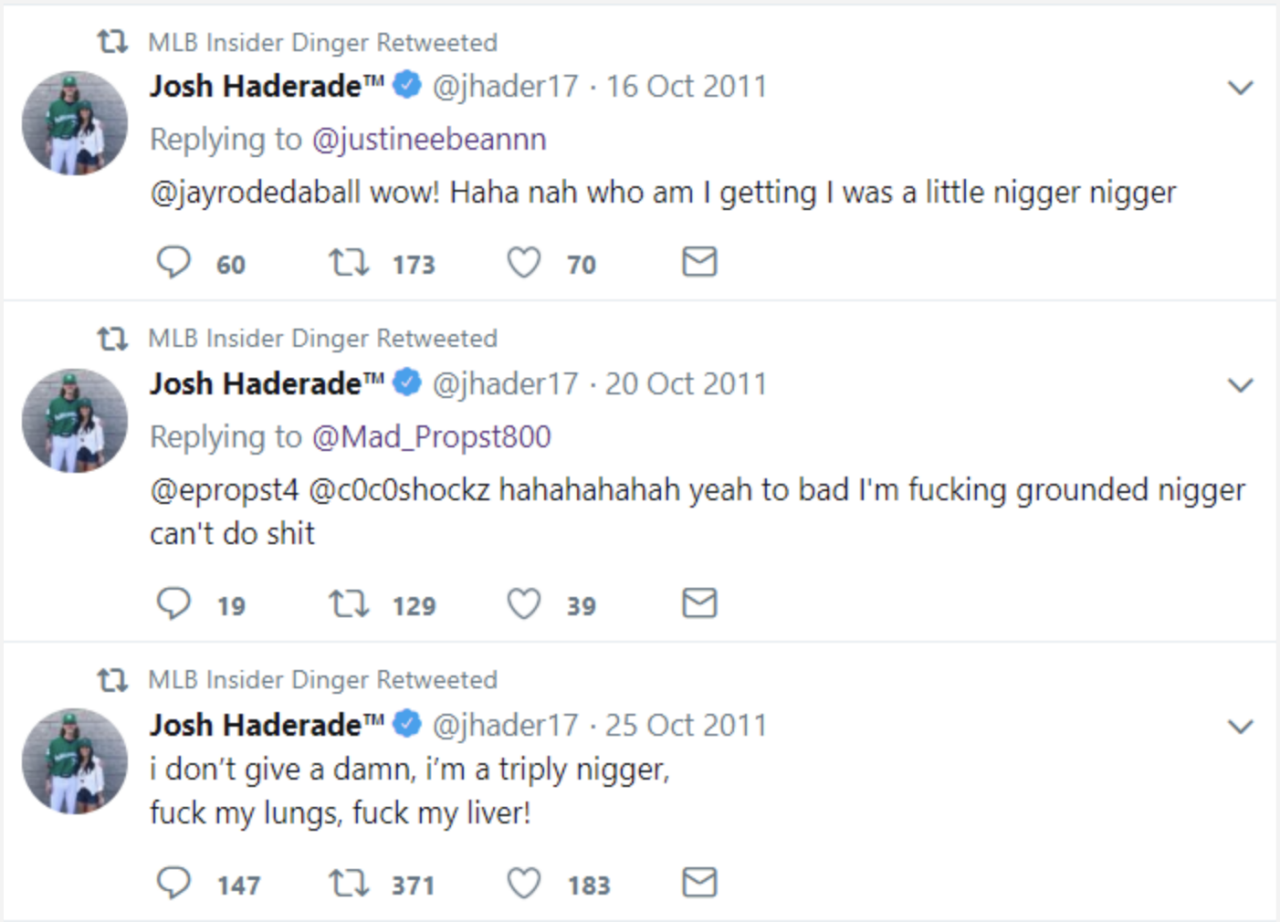Open the reply icon showing 147

pos(174,882)
